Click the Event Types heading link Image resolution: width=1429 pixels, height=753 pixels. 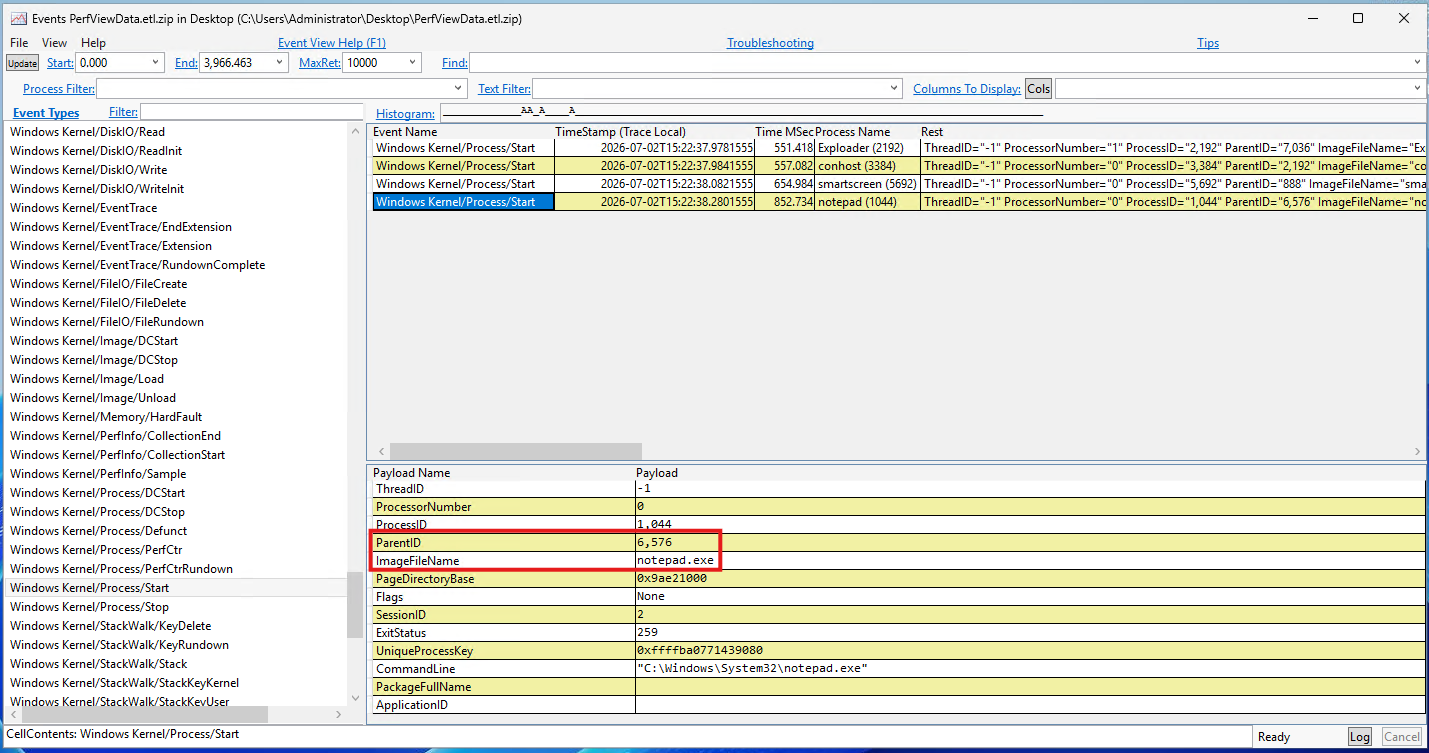pyautogui.click(x=46, y=113)
